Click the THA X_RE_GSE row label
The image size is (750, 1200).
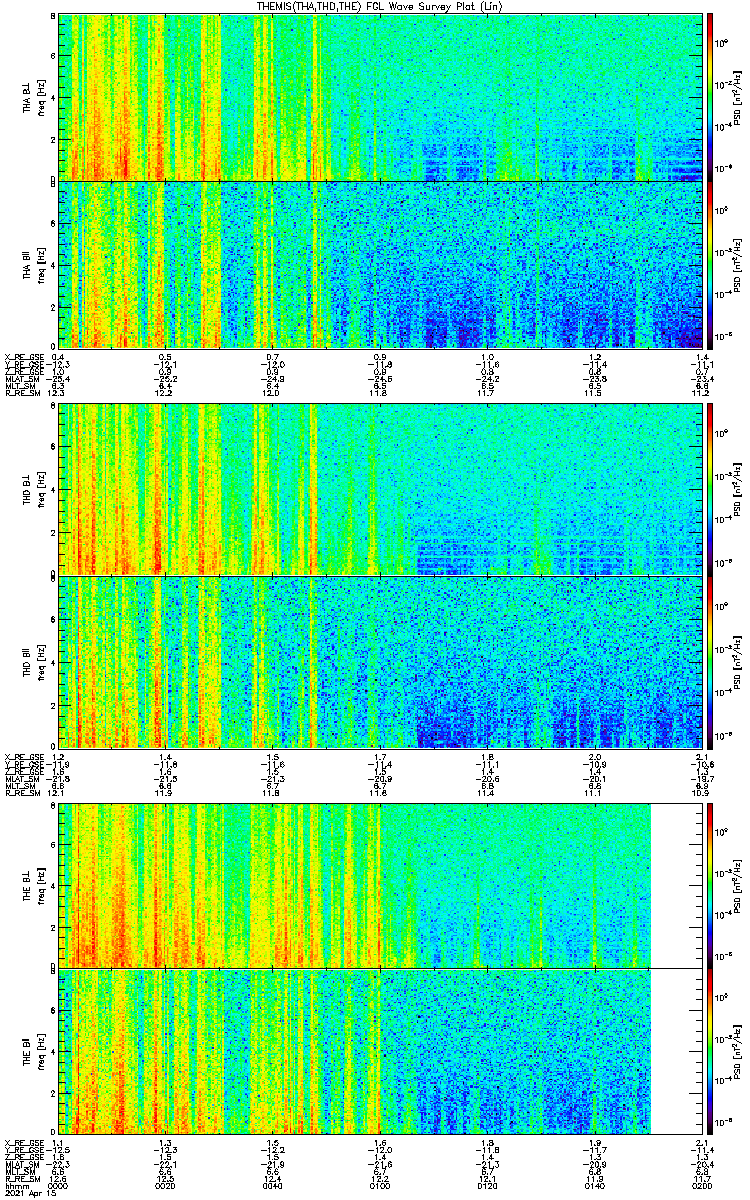(23, 356)
